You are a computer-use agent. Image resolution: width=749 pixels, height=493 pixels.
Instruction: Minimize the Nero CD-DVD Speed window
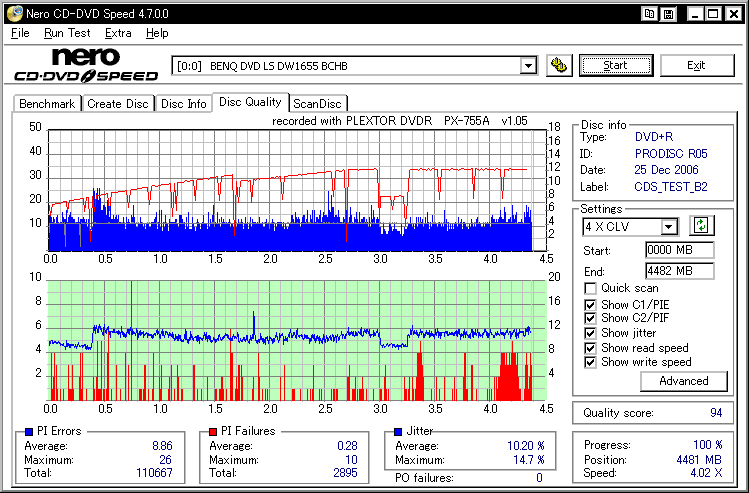pos(695,14)
